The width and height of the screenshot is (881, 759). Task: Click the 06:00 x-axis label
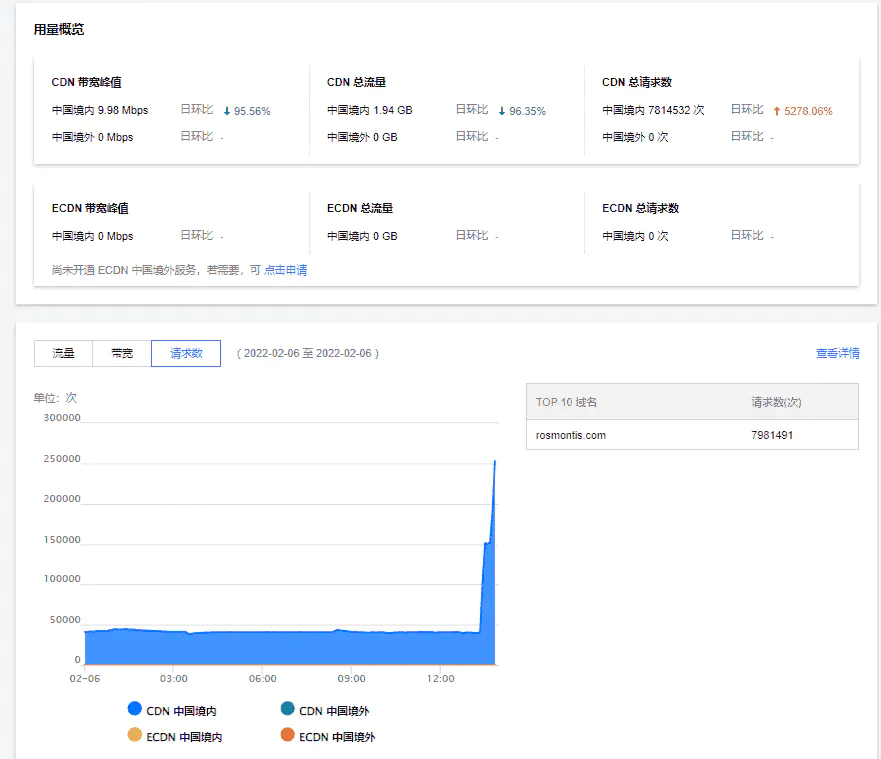tap(262, 679)
